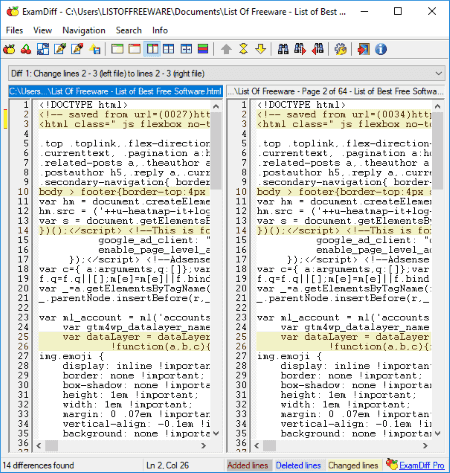
Task: Click line 25 'var dataLayer' in left pane
Action: [x=124, y=337]
